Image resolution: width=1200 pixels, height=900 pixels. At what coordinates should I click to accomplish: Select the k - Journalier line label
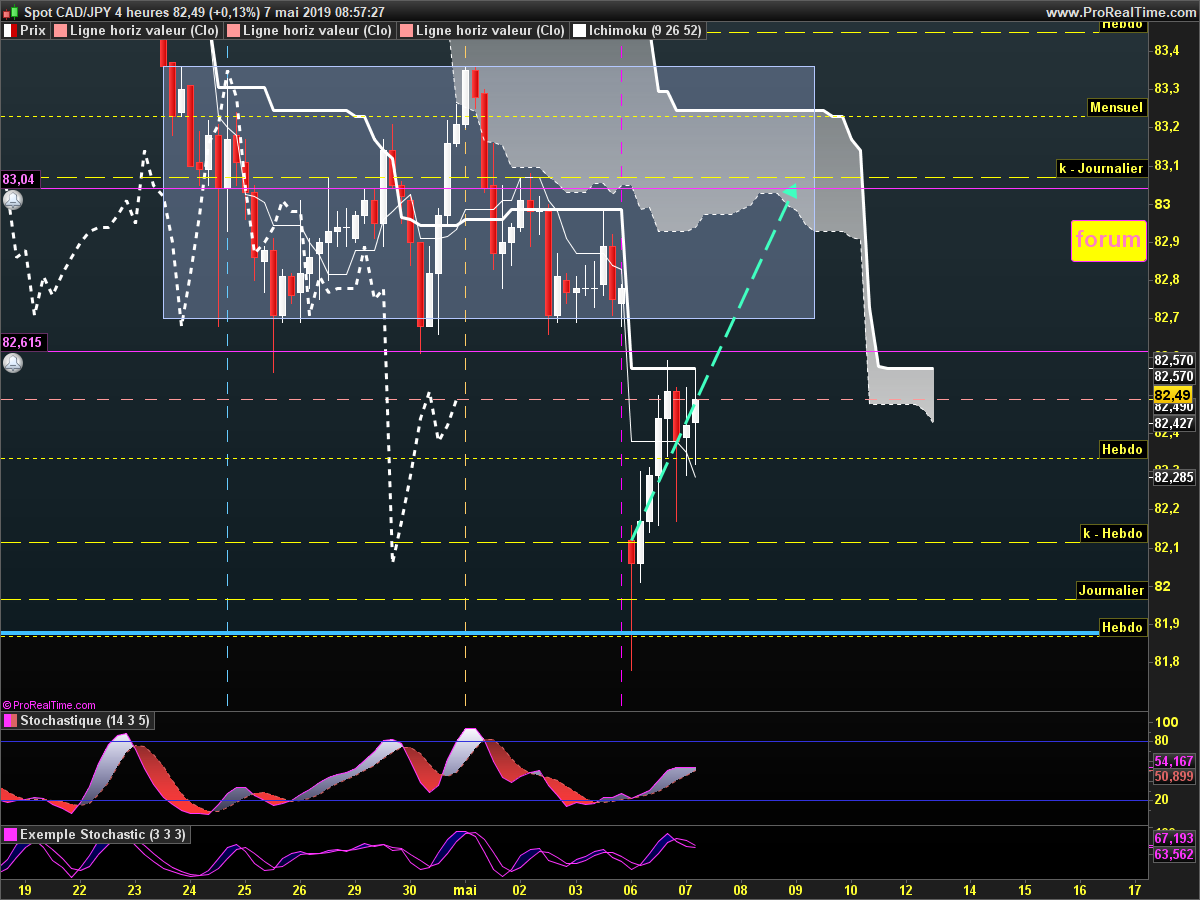[x=1102, y=169]
